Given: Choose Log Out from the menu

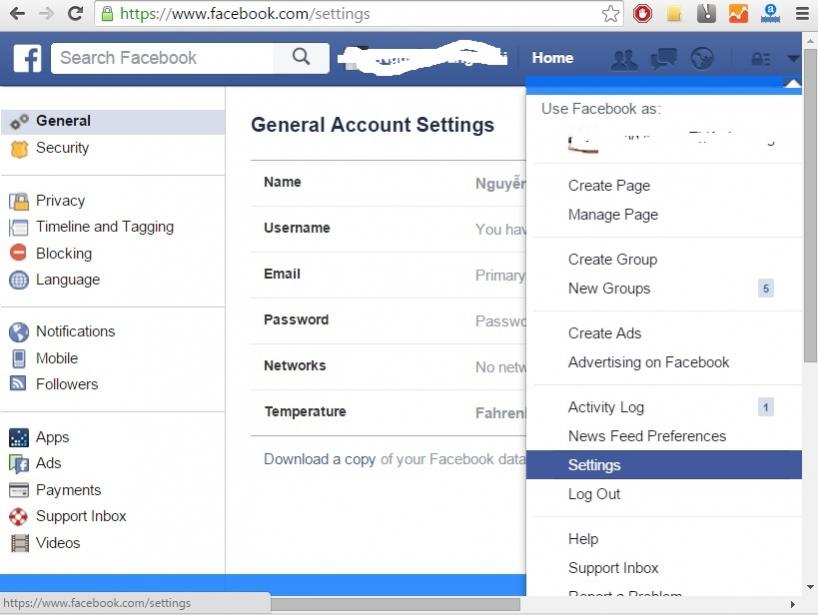Looking at the screenshot, I should [594, 494].
